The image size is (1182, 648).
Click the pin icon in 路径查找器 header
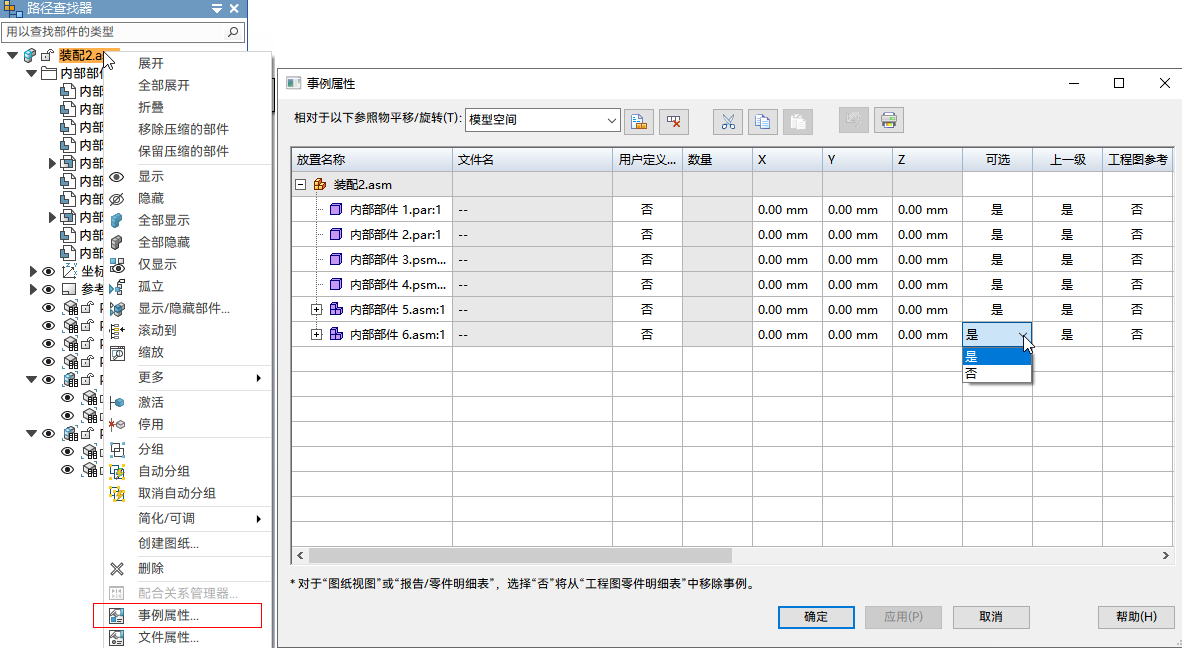tap(217, 9)
